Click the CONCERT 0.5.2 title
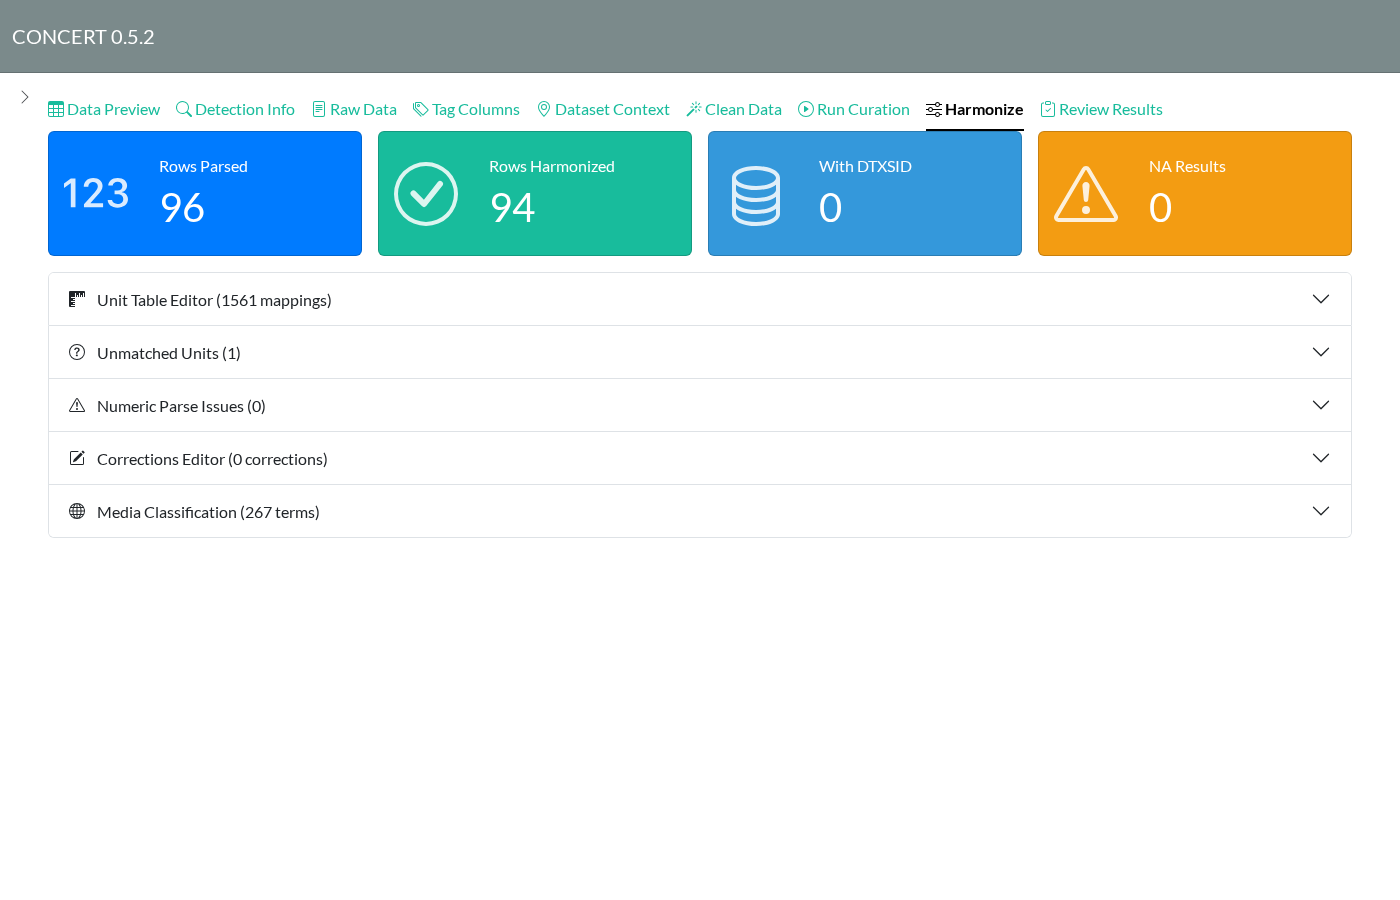This screenshot has width=1400, height=900. click(83, 37)
